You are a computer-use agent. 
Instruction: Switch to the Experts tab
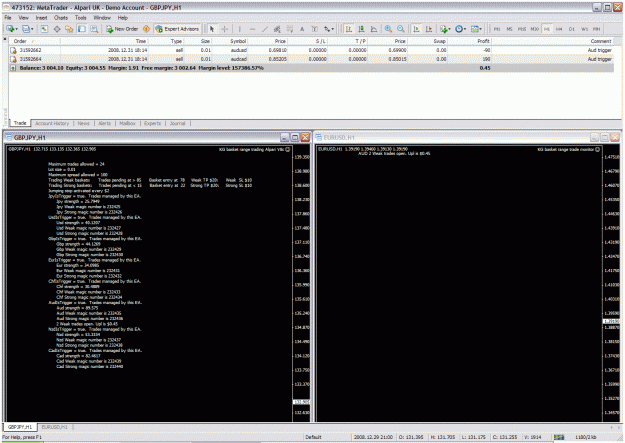coord(152,123)
